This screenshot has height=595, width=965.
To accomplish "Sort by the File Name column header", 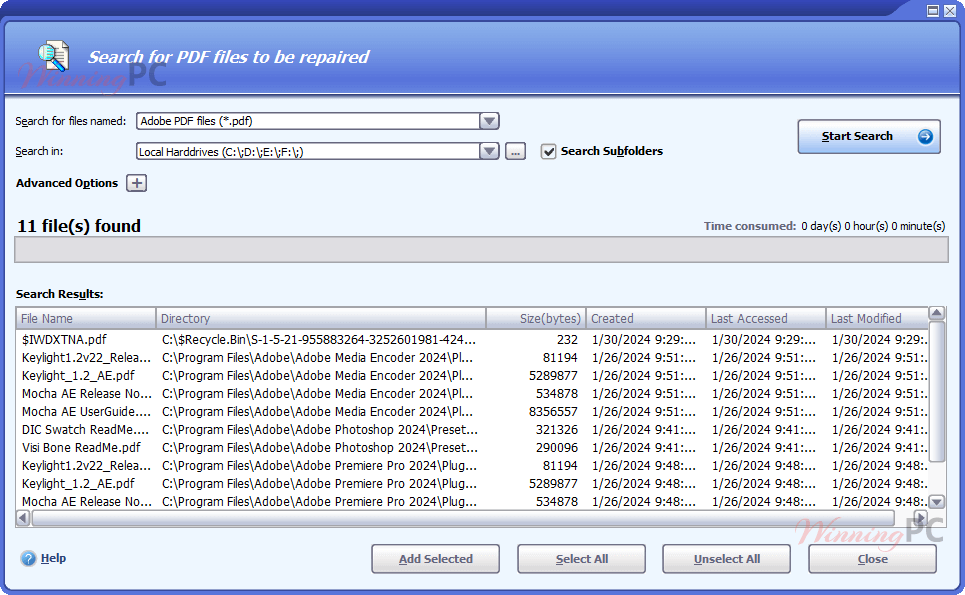I will tap(86, 318).
